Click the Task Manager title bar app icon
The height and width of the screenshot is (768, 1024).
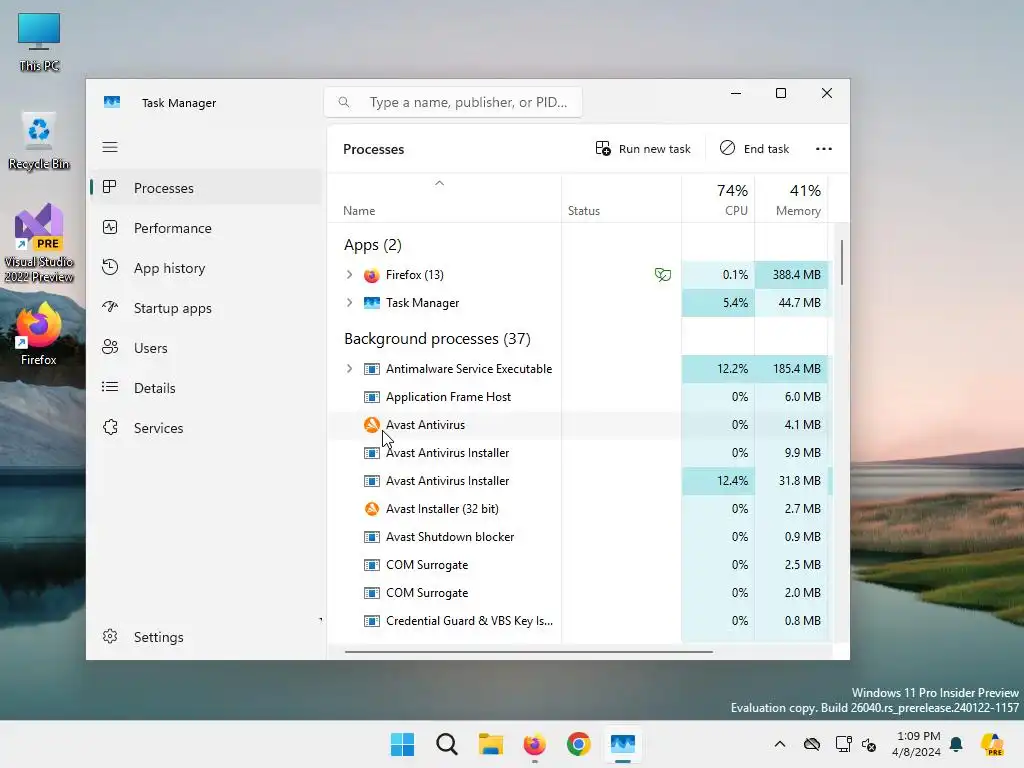tap(112, 102)
